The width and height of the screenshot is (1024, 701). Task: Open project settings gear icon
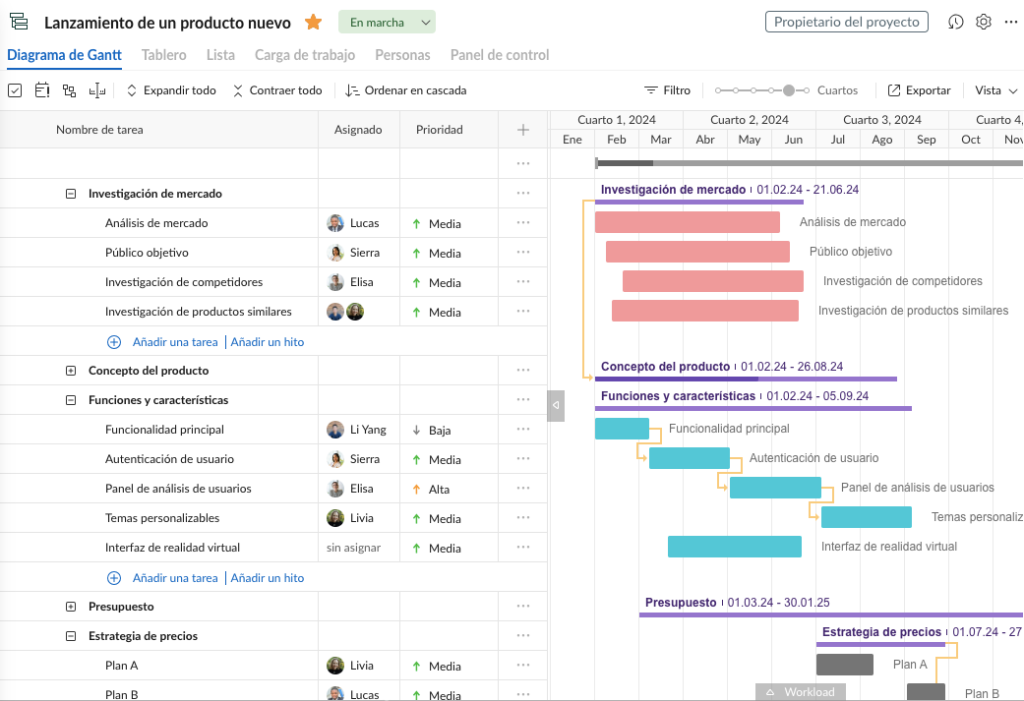click(984, 22)
